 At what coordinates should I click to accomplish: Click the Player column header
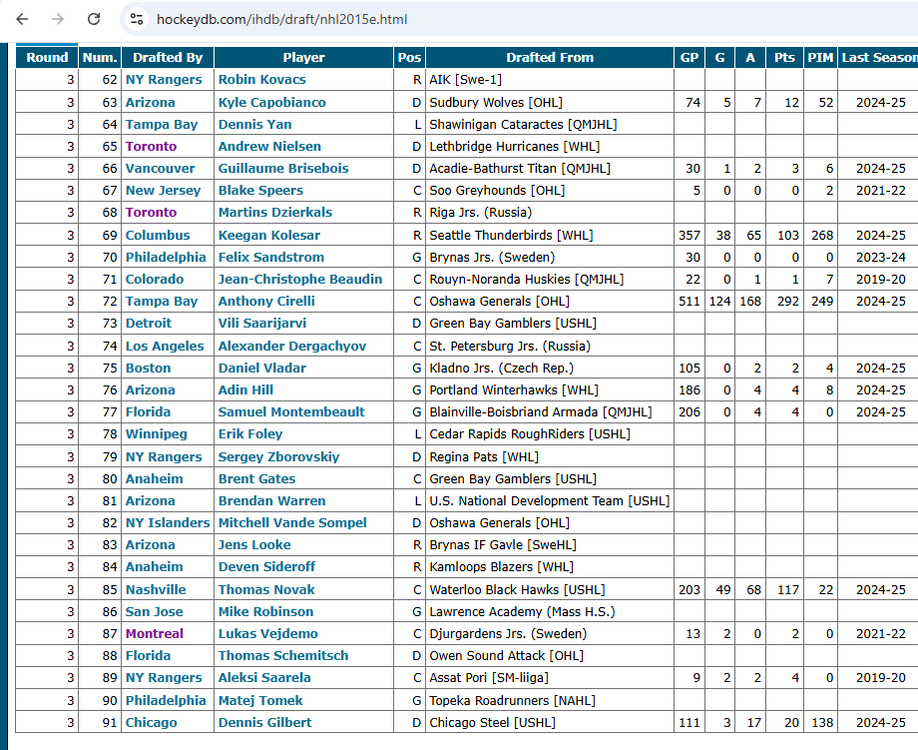[x=303, y=58]
